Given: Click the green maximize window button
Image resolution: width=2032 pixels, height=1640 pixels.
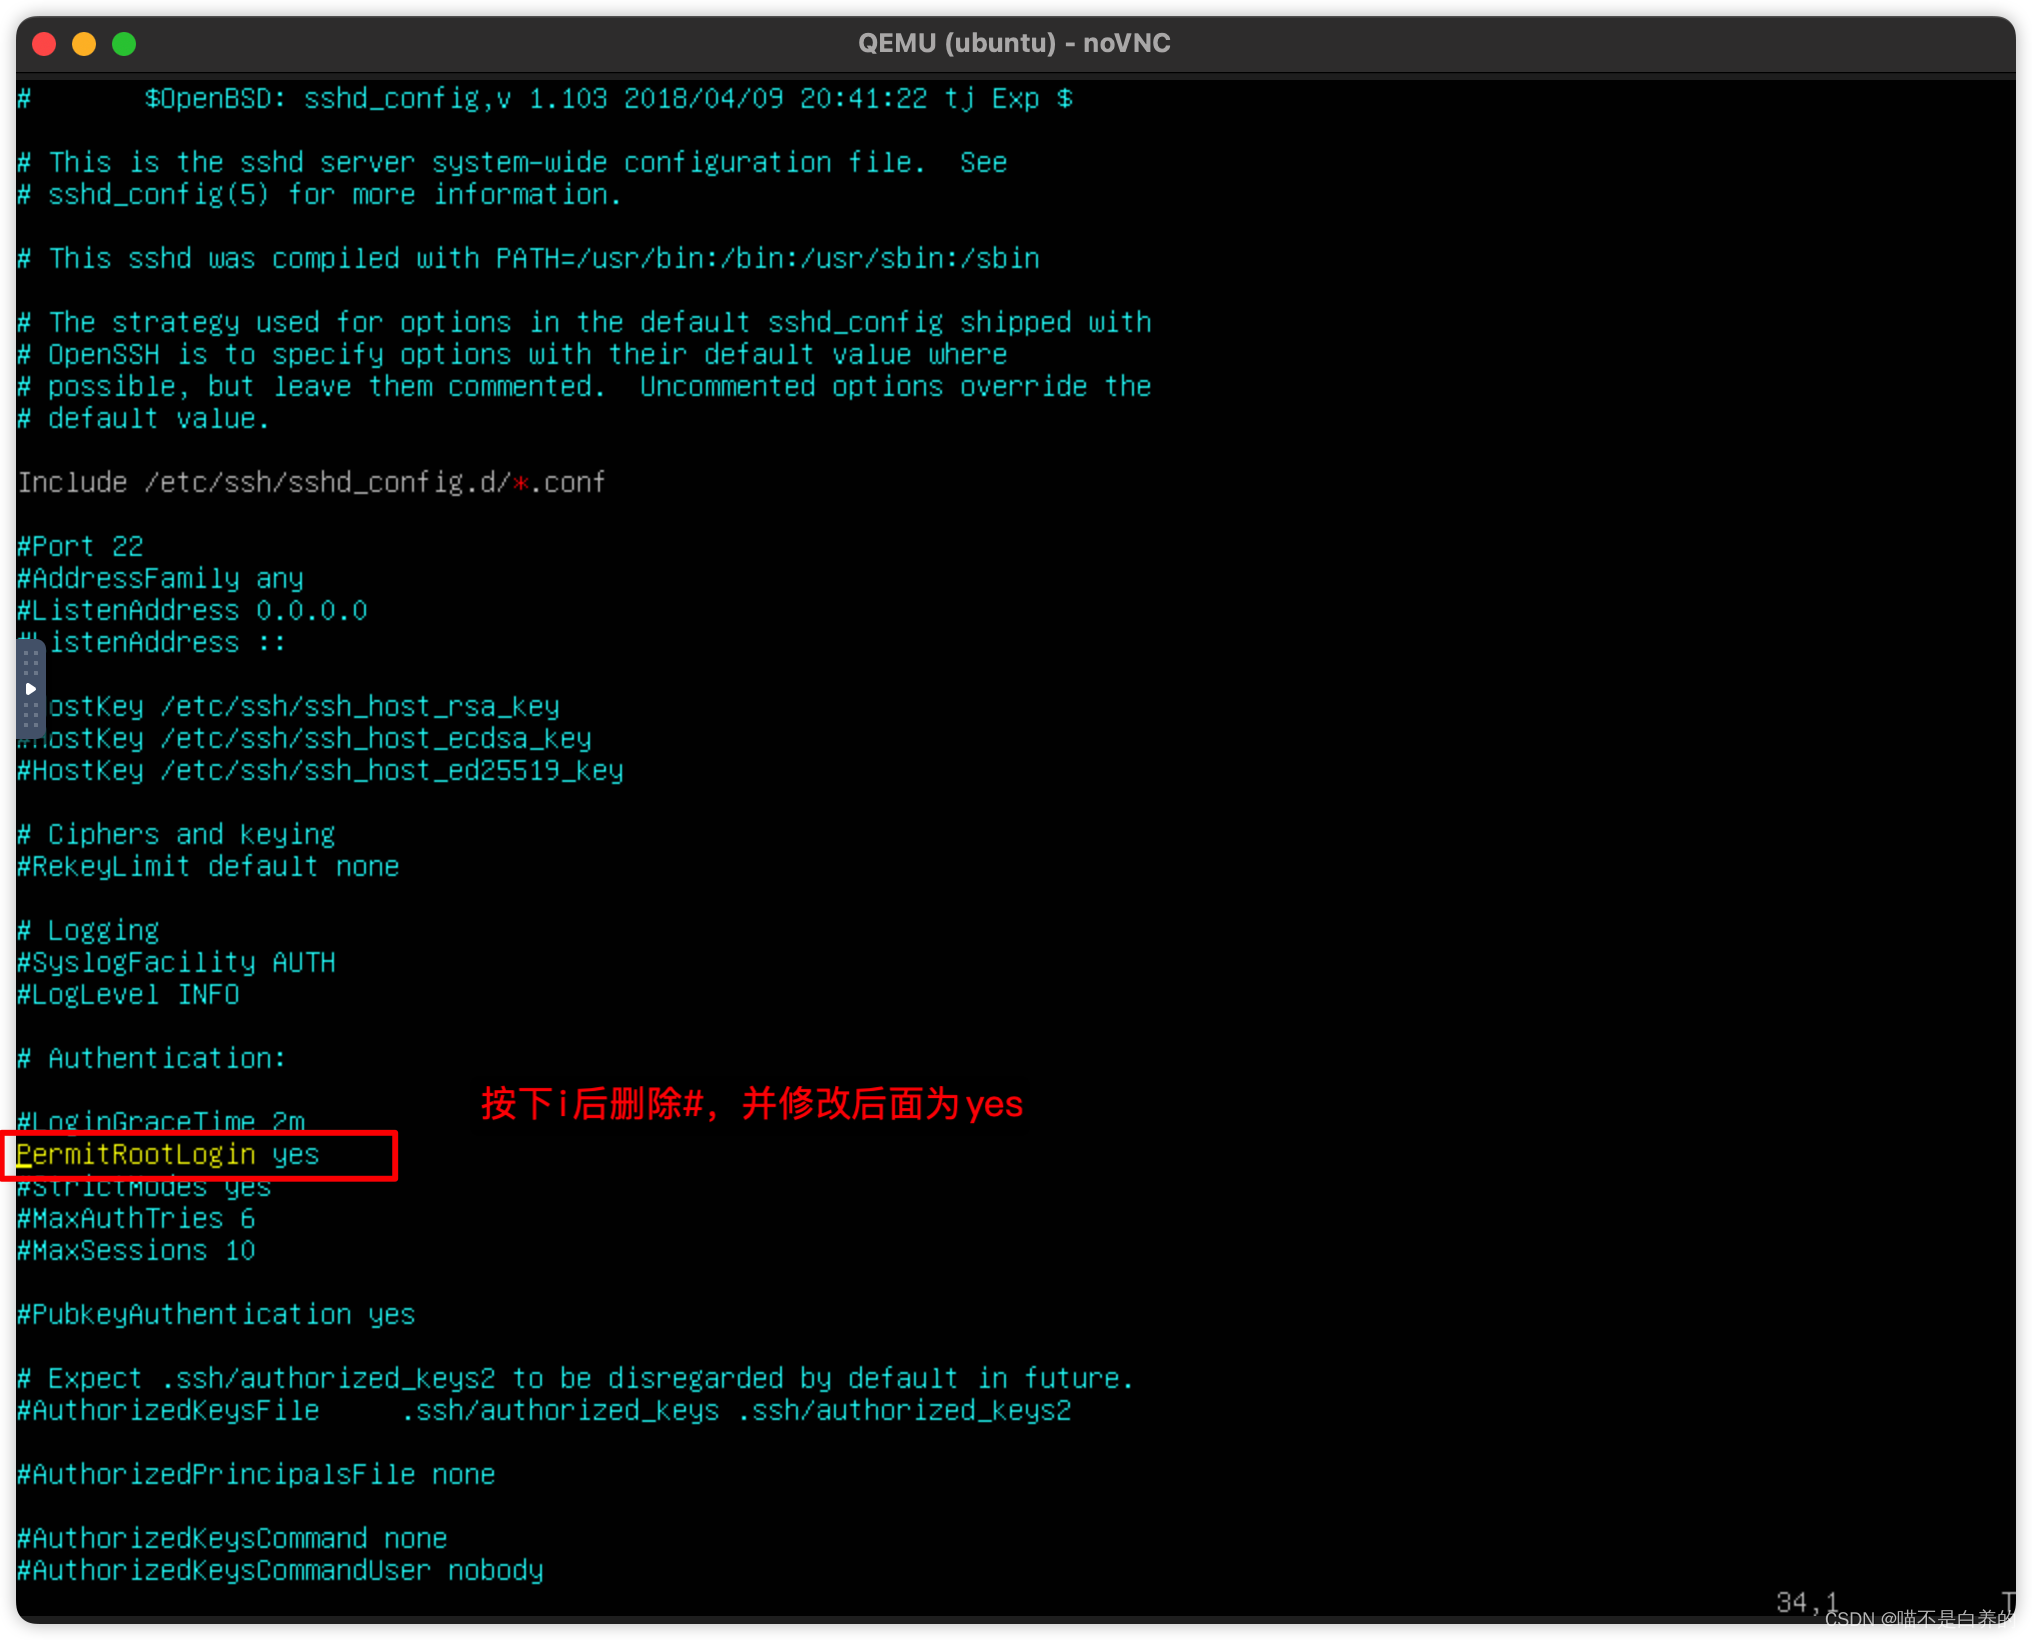Looking at the screenshot, I should [x=124, y=44].
